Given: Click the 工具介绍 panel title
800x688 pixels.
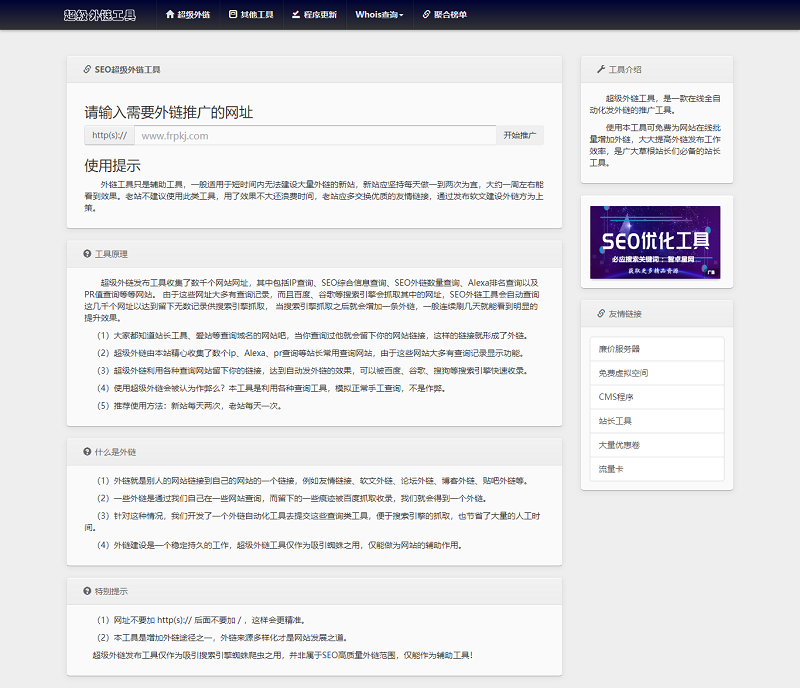Looking at the screenshot, I should click(x=625, y=70).
